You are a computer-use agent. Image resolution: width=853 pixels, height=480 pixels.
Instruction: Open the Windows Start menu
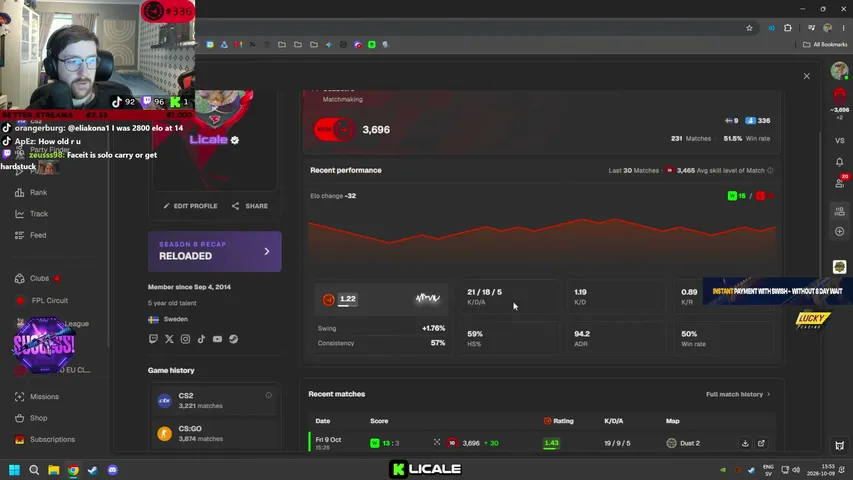tap(14, 470)
